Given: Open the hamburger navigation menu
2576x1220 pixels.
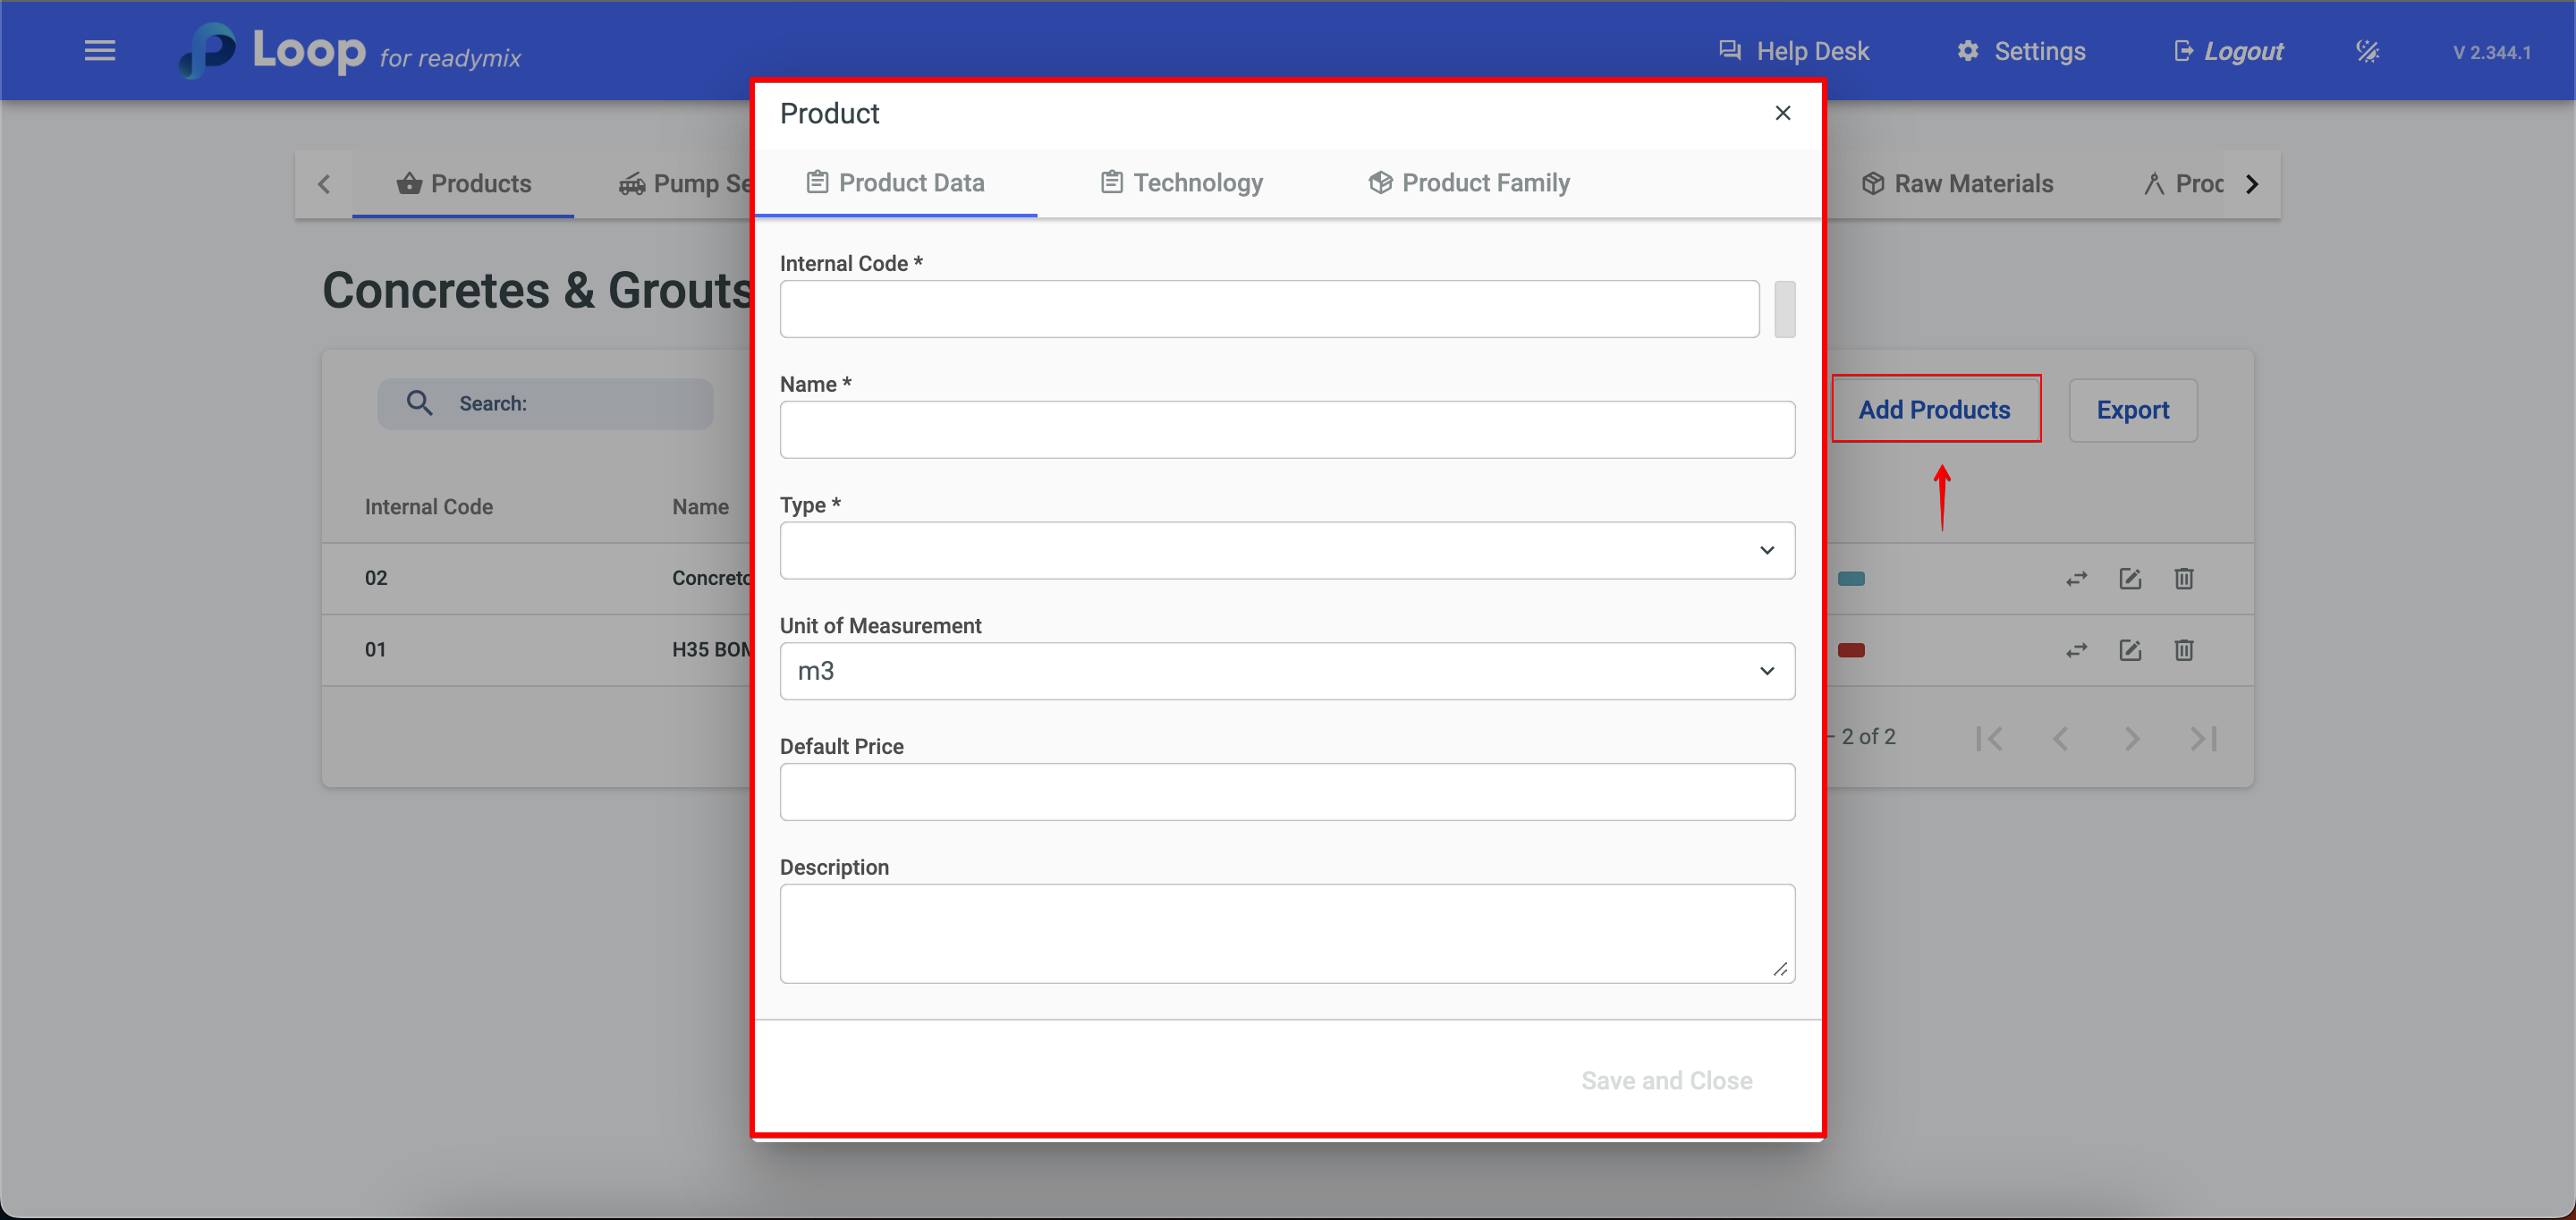Looking at the screenshot, I should 100,50.
